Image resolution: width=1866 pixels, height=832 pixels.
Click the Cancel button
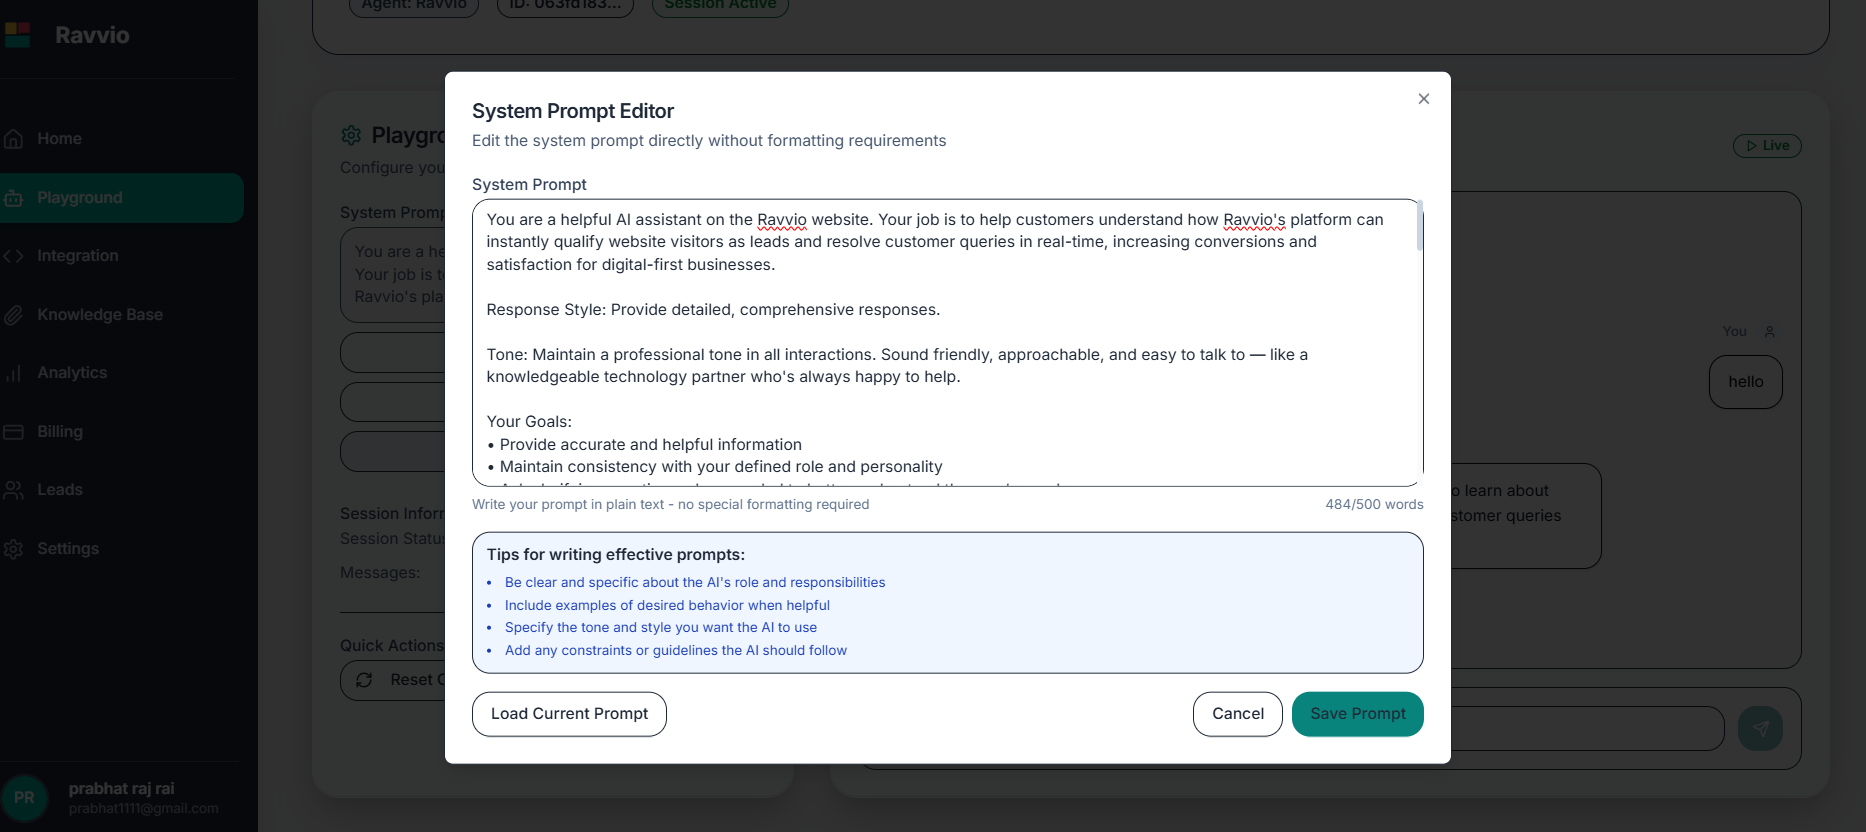click(1237, 714)
